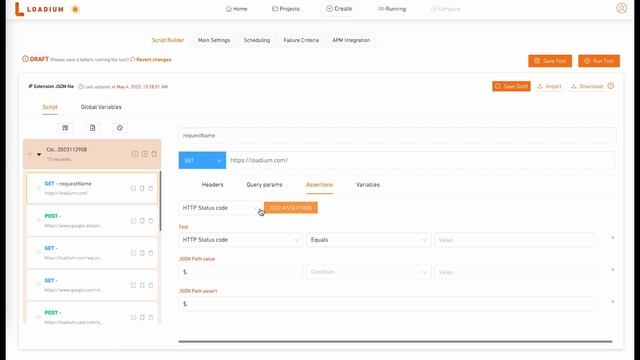Delete the Col_0503112908 collection with trash icon
Image resolution: width=640 pixels, height=360 pixels.
(x=154, y=154)
